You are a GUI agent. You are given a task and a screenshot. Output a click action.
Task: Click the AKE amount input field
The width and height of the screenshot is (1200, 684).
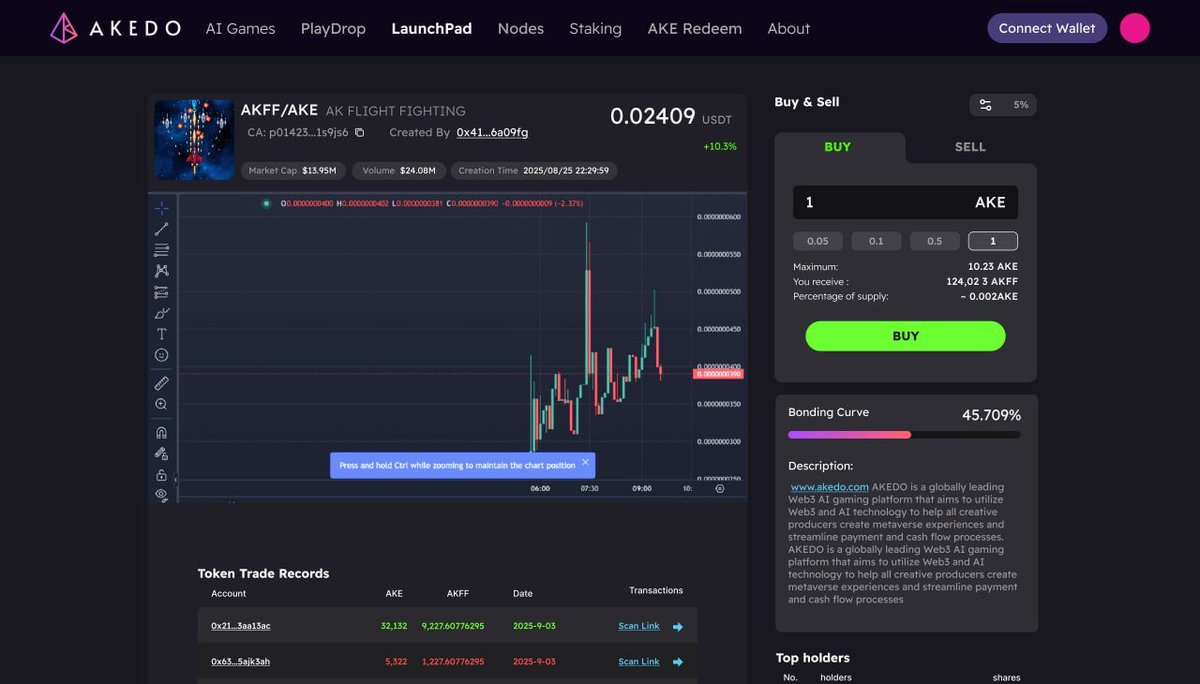(905, 202)
